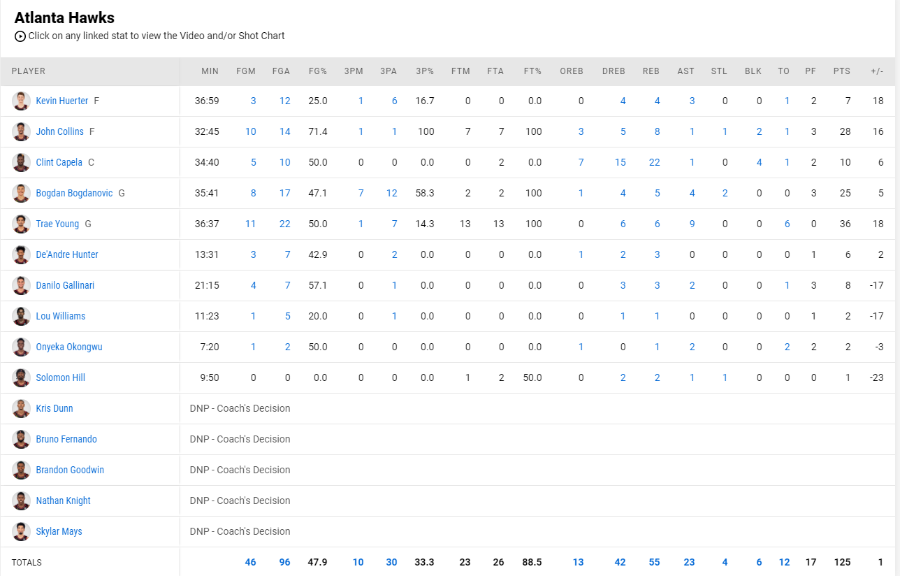Click the MIN column header
This screenshot has width=900, height=576.
(x=210, y=71)
